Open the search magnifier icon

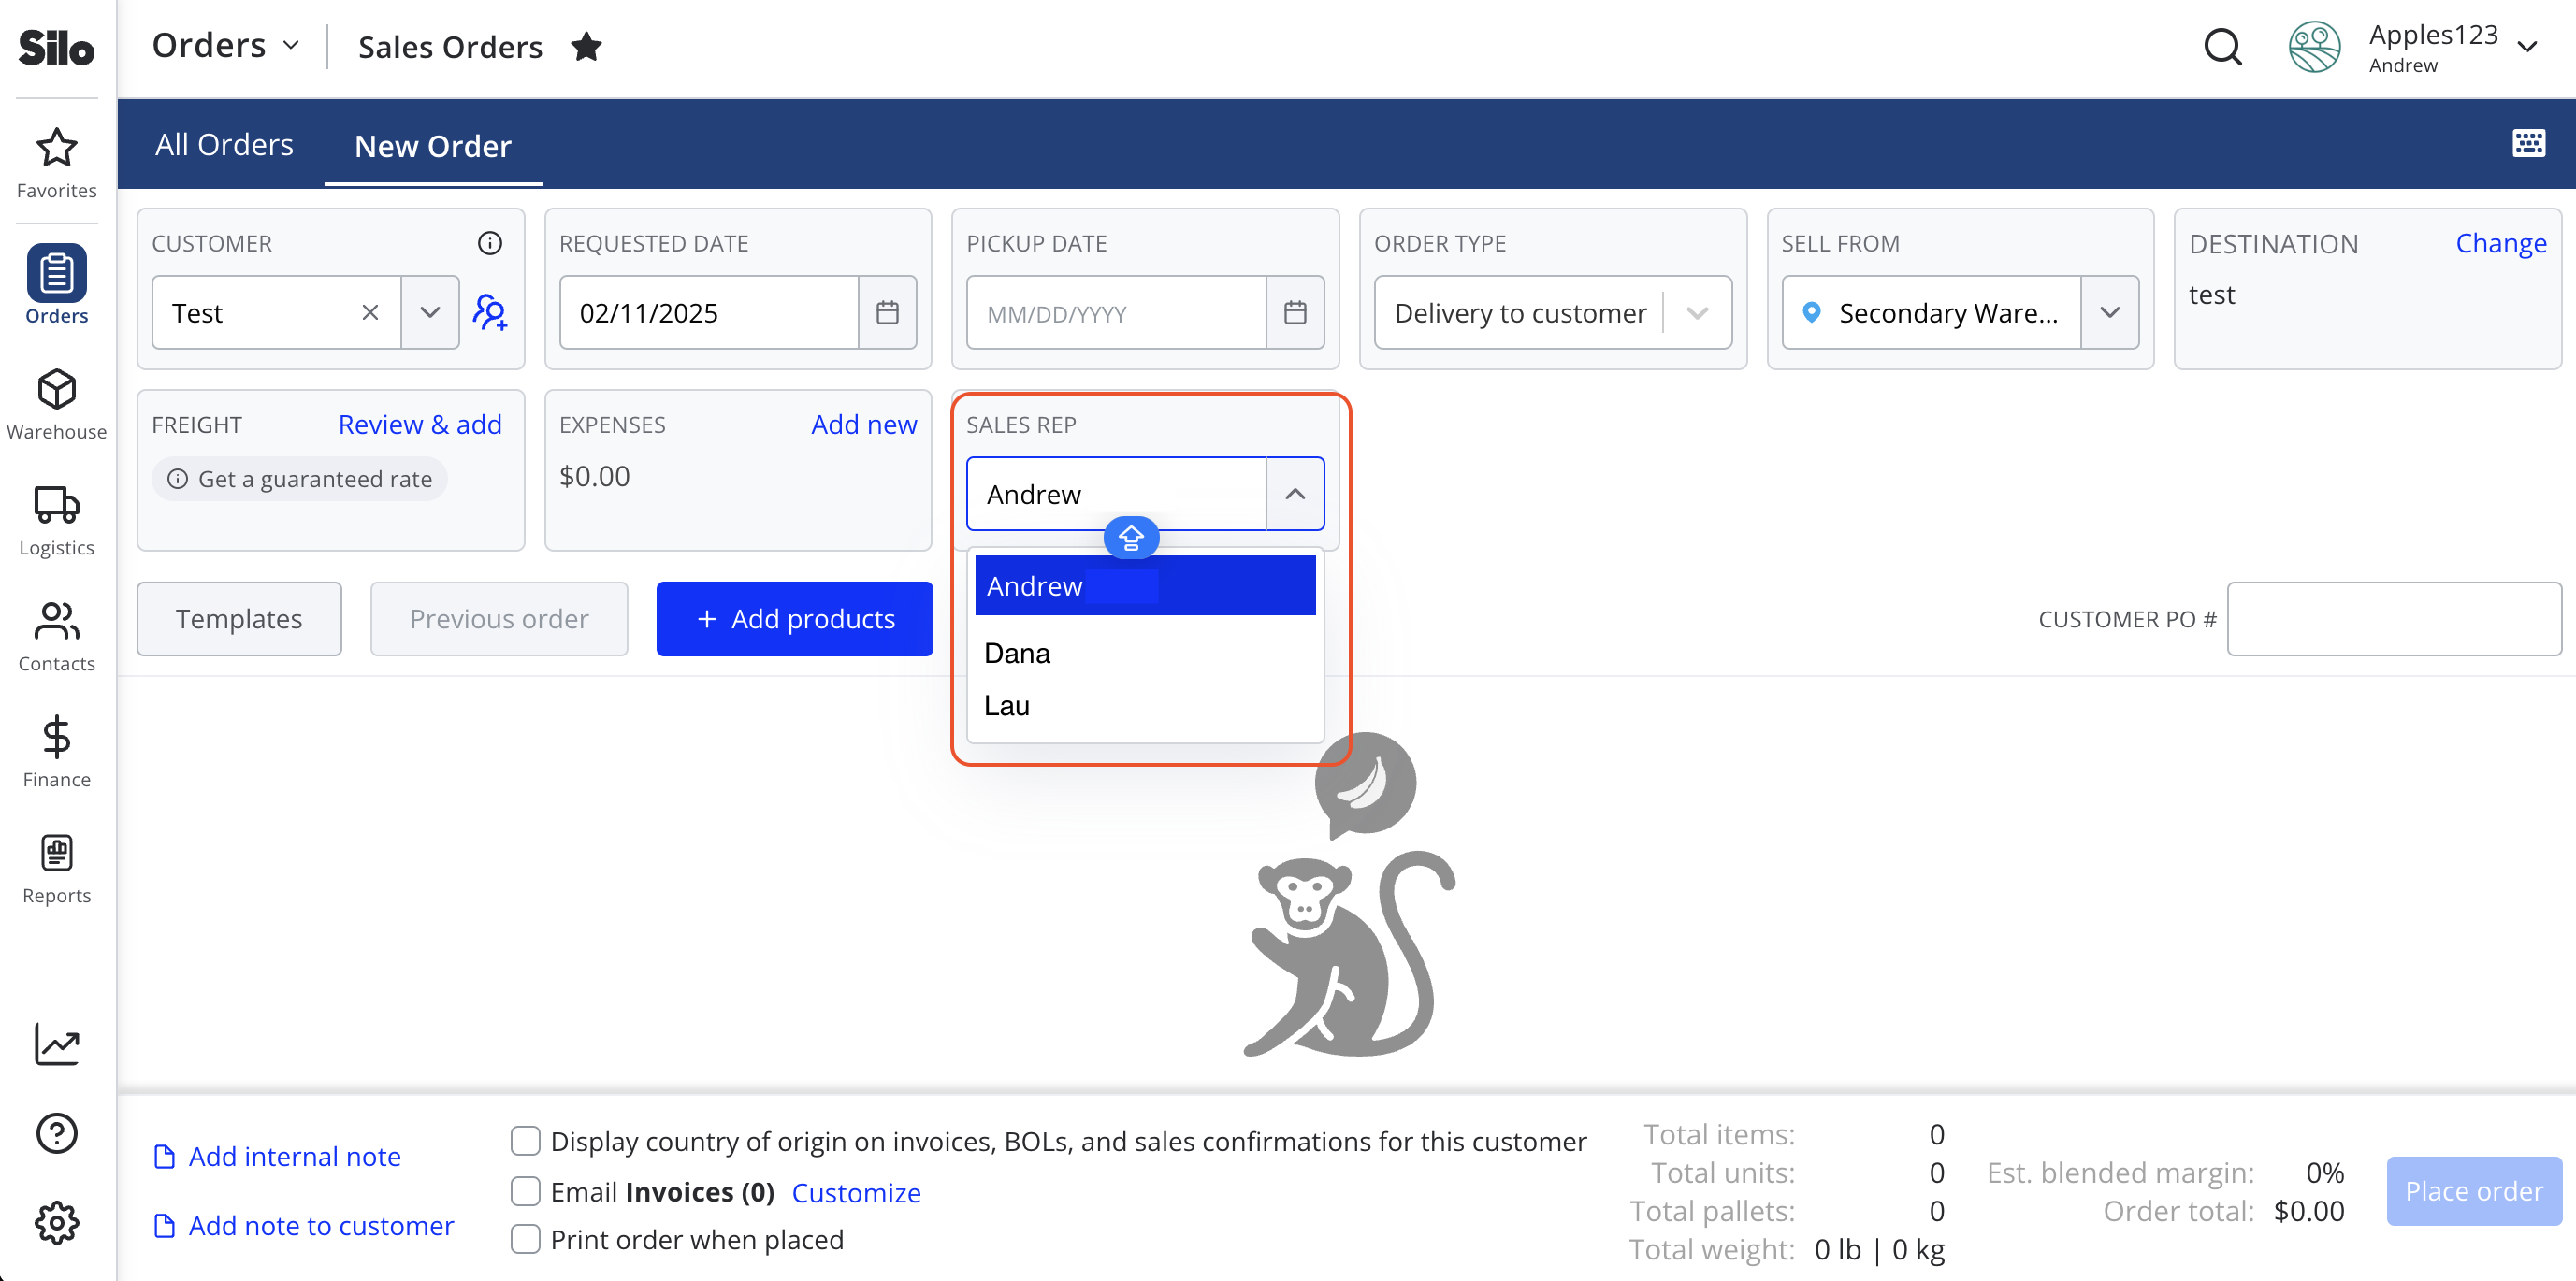(2223, 47)
